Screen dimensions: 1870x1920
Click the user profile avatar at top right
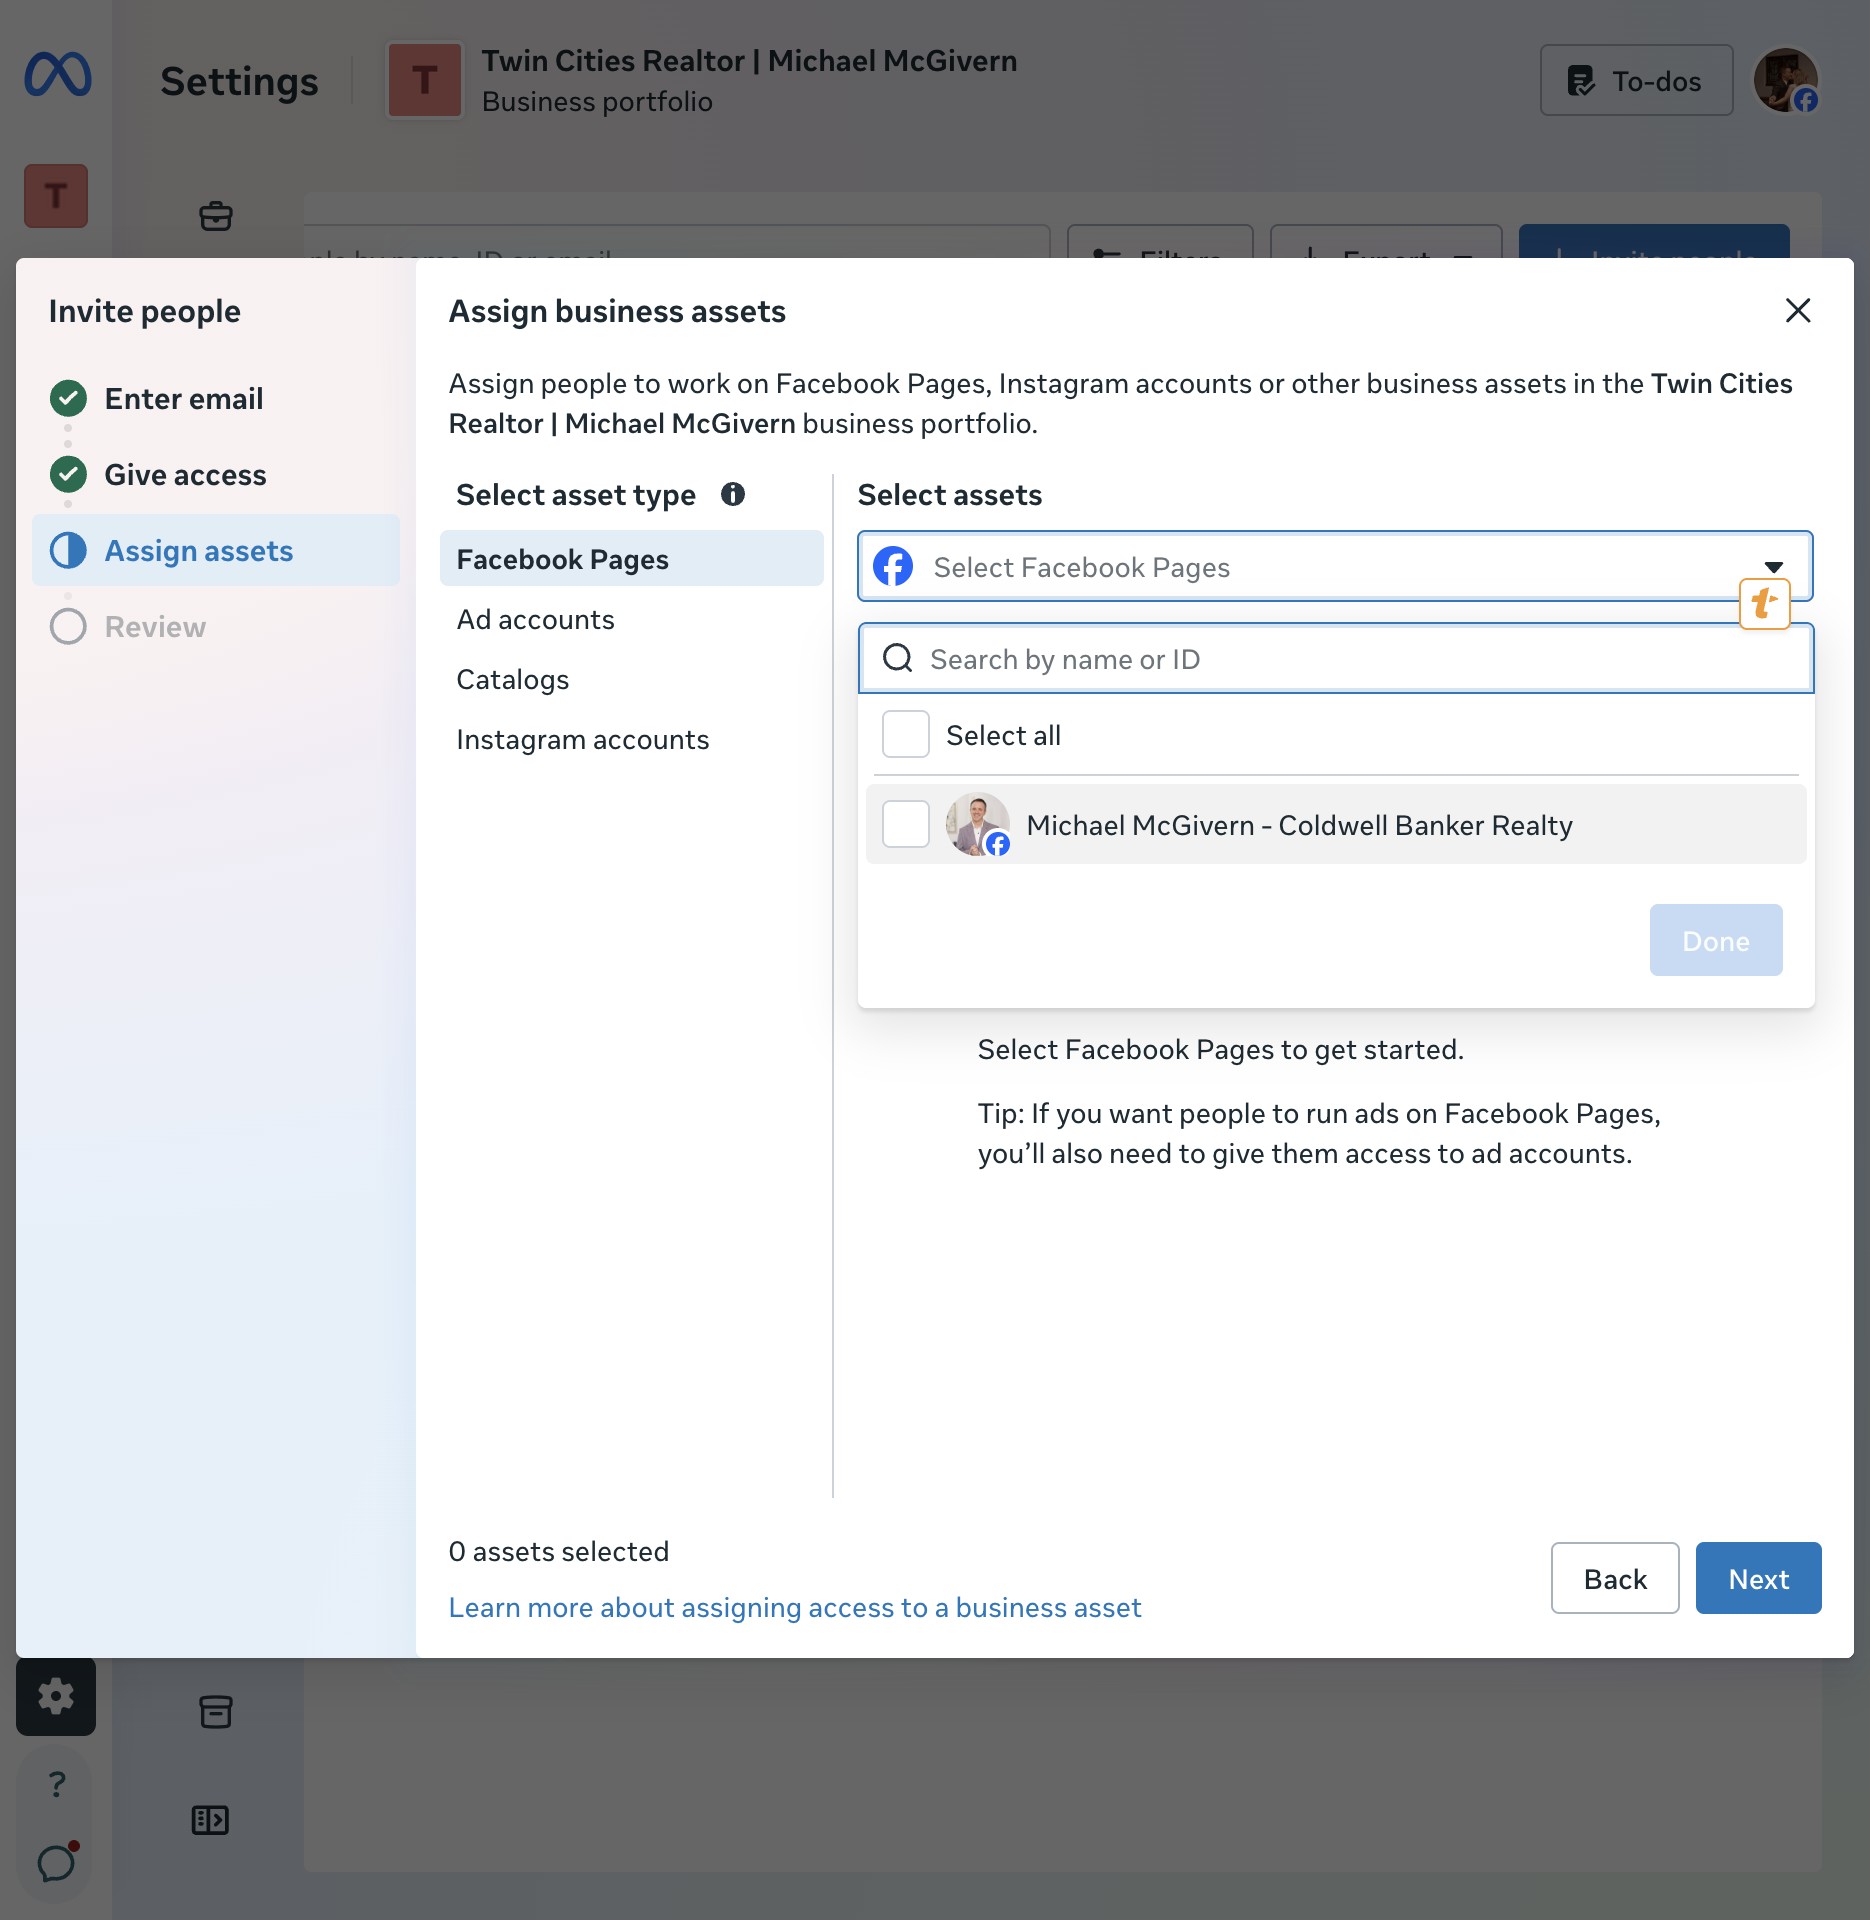click(1786, 80)
